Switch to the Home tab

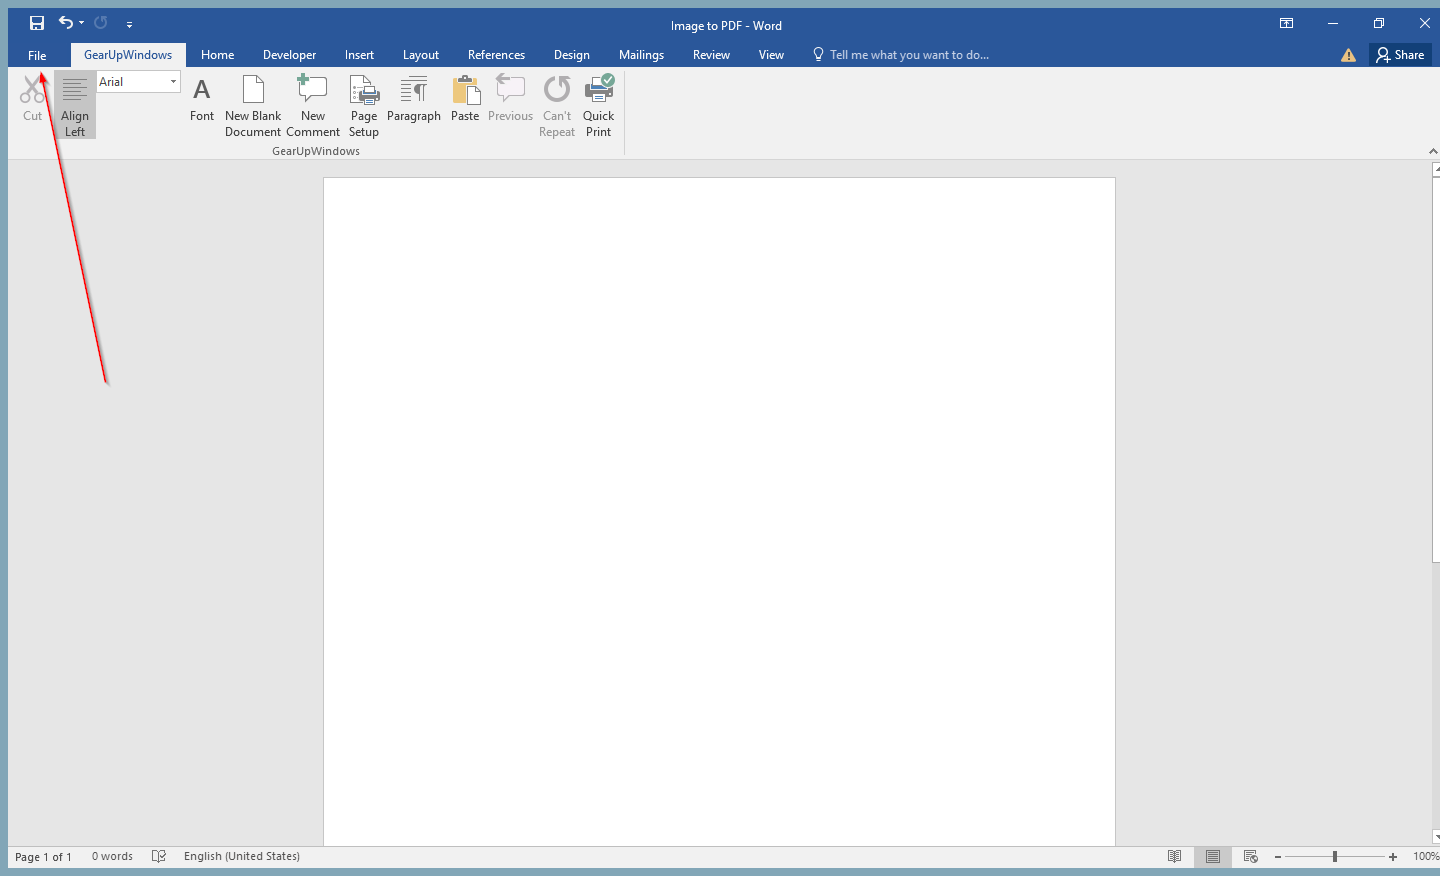(x=217, y=55)
